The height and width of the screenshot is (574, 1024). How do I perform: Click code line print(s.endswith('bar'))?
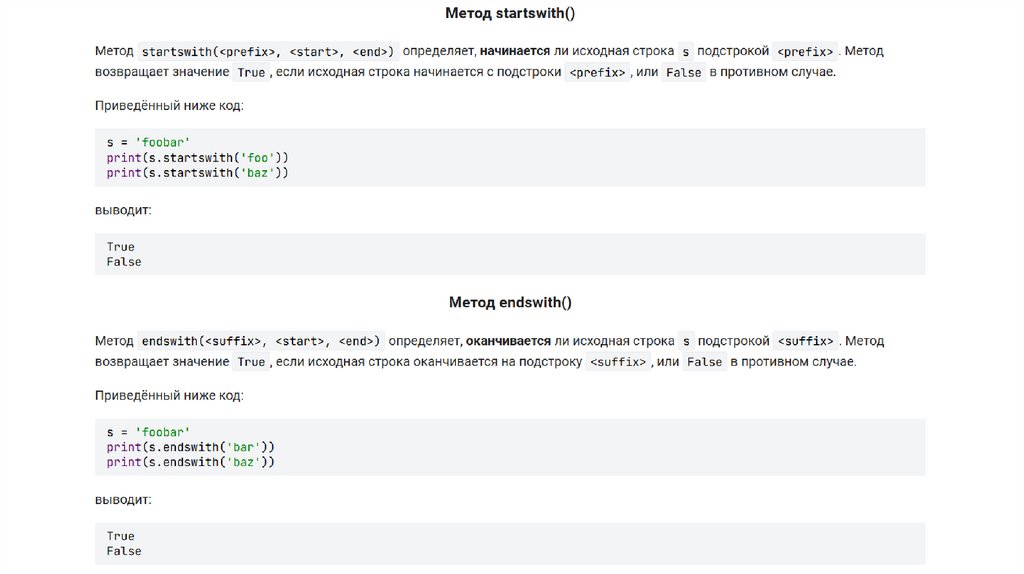coord(191,447)
